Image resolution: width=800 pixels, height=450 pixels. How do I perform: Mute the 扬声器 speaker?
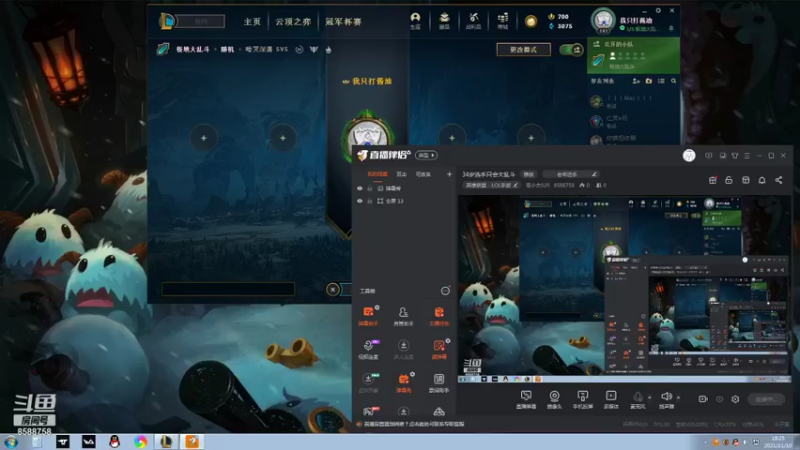pos(666,399)
